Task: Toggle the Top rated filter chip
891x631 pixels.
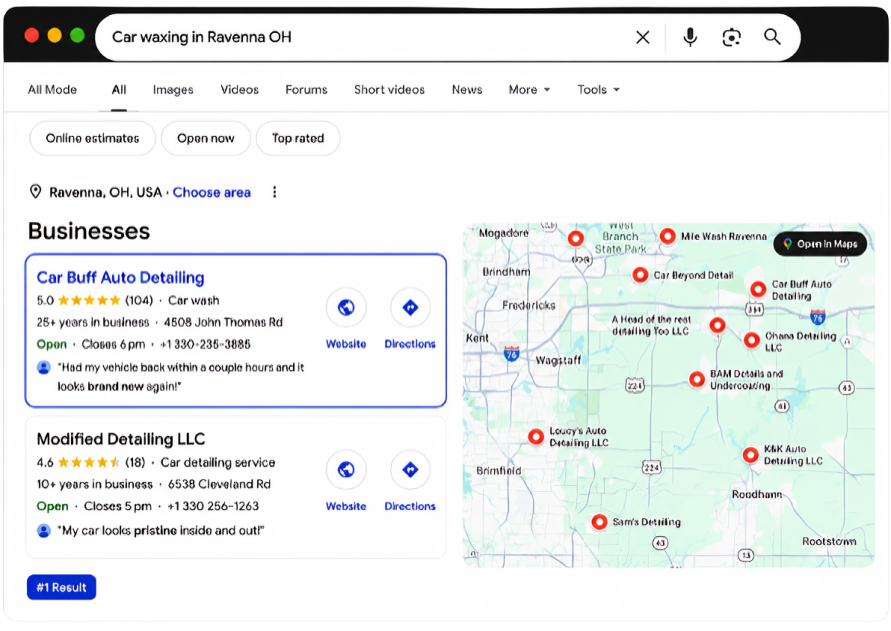Action: tap(298, 138)
